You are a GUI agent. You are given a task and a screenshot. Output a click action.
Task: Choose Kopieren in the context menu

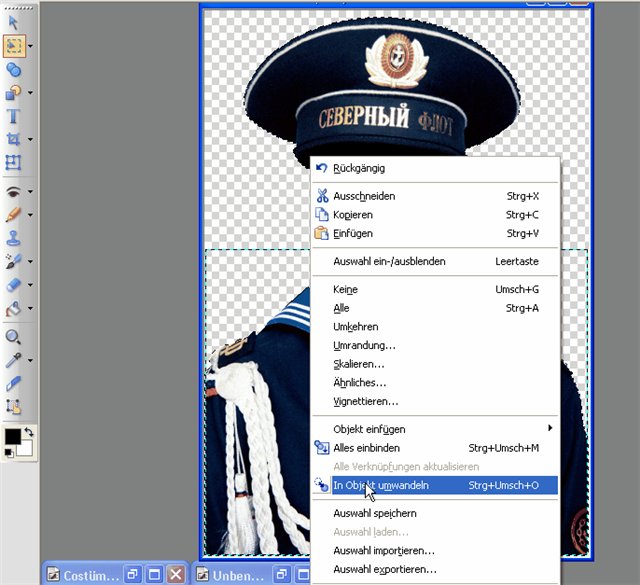[435, 215]
